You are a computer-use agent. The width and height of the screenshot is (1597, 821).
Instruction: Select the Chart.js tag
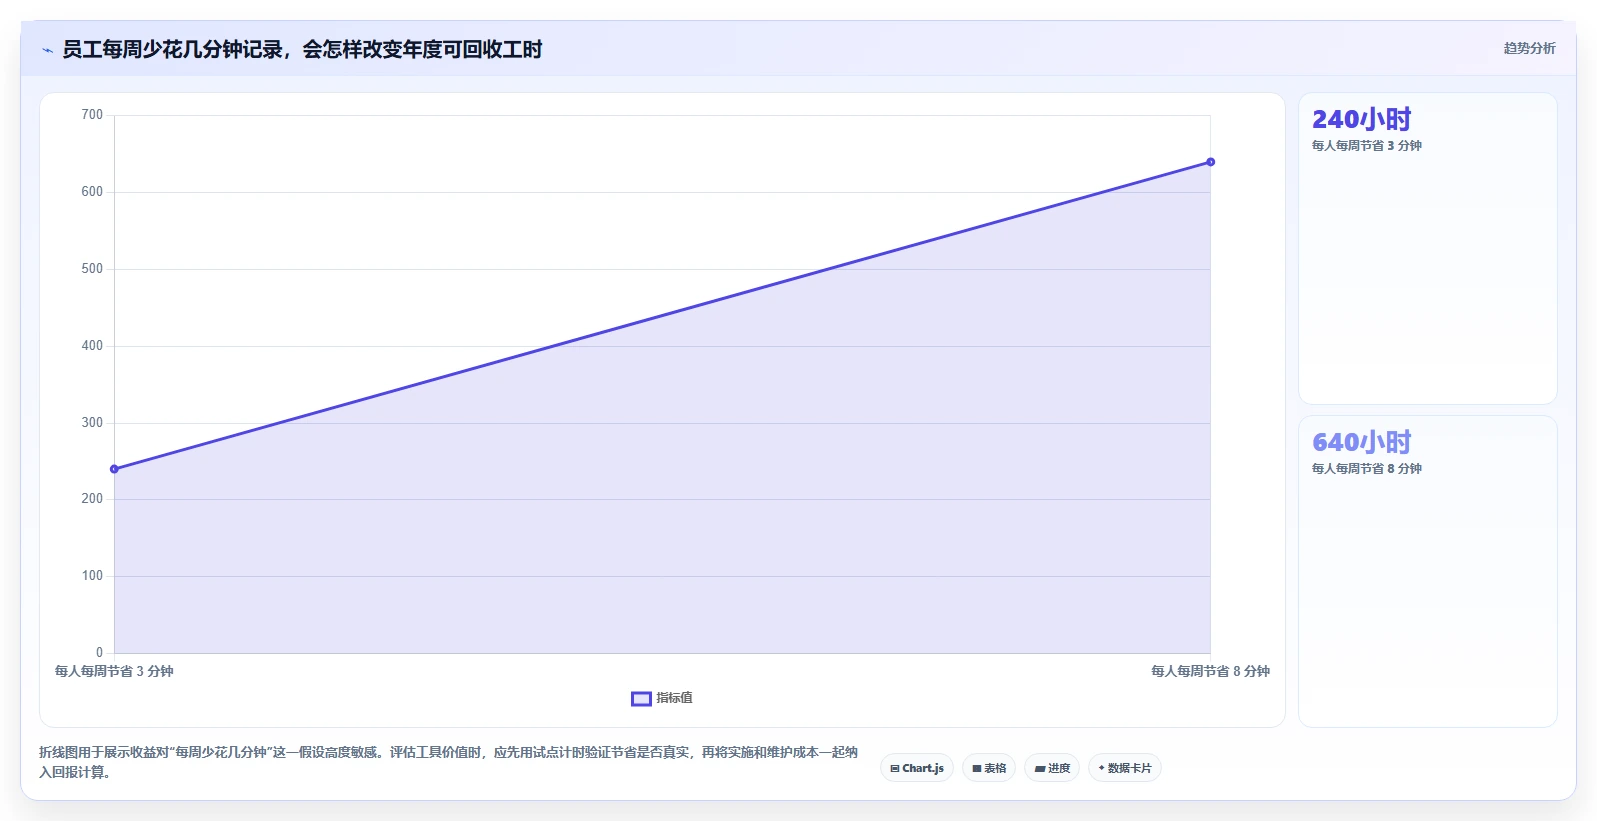click(x=917, y=768)
